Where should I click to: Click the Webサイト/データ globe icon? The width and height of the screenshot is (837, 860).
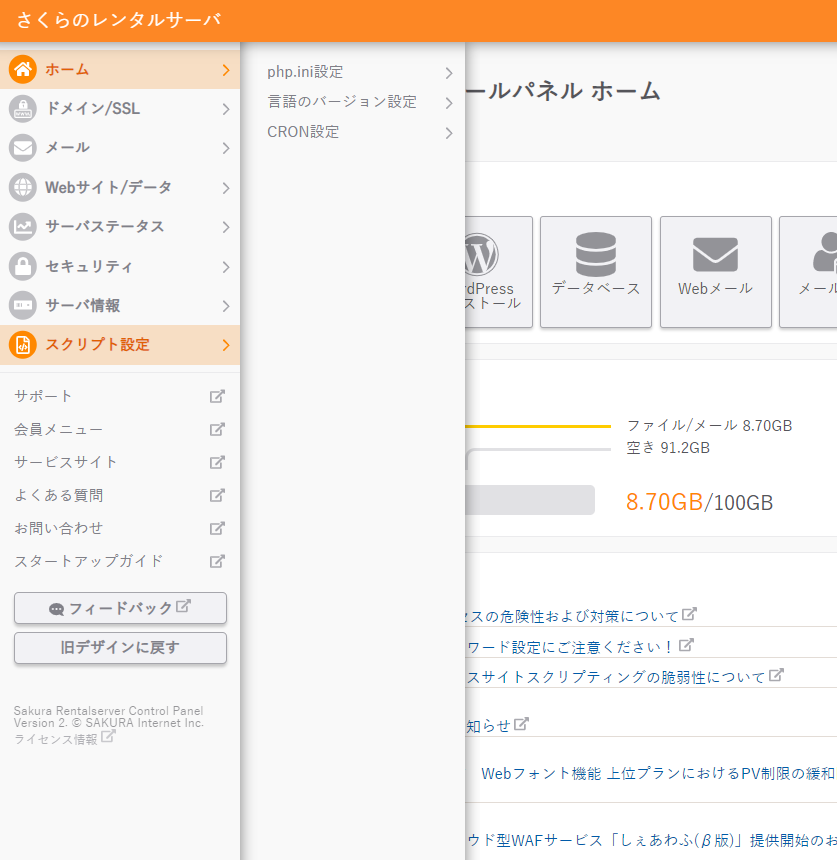(x=22, y=187)
